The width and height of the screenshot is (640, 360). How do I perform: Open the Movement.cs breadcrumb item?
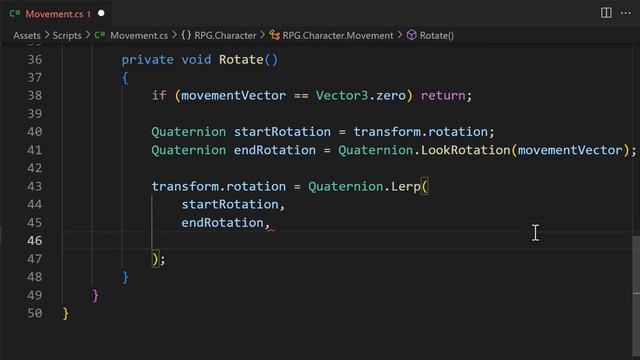pos(139,36)
